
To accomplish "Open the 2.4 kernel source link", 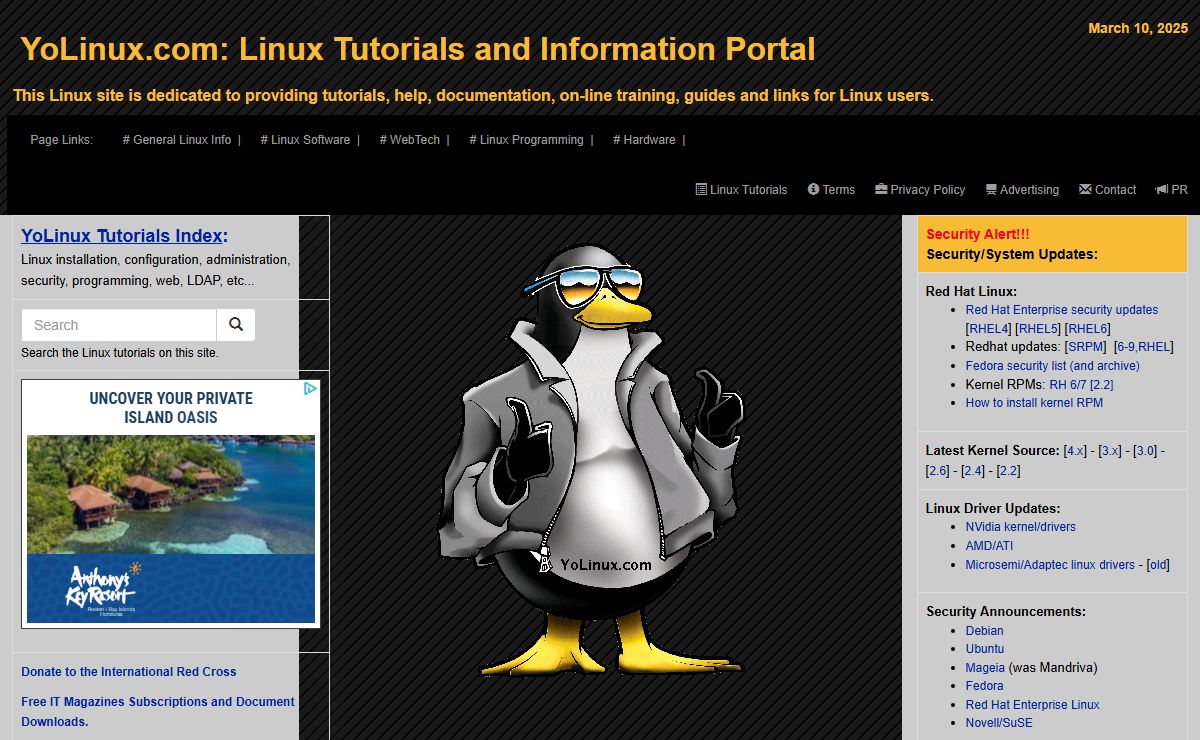I will 973,471.
